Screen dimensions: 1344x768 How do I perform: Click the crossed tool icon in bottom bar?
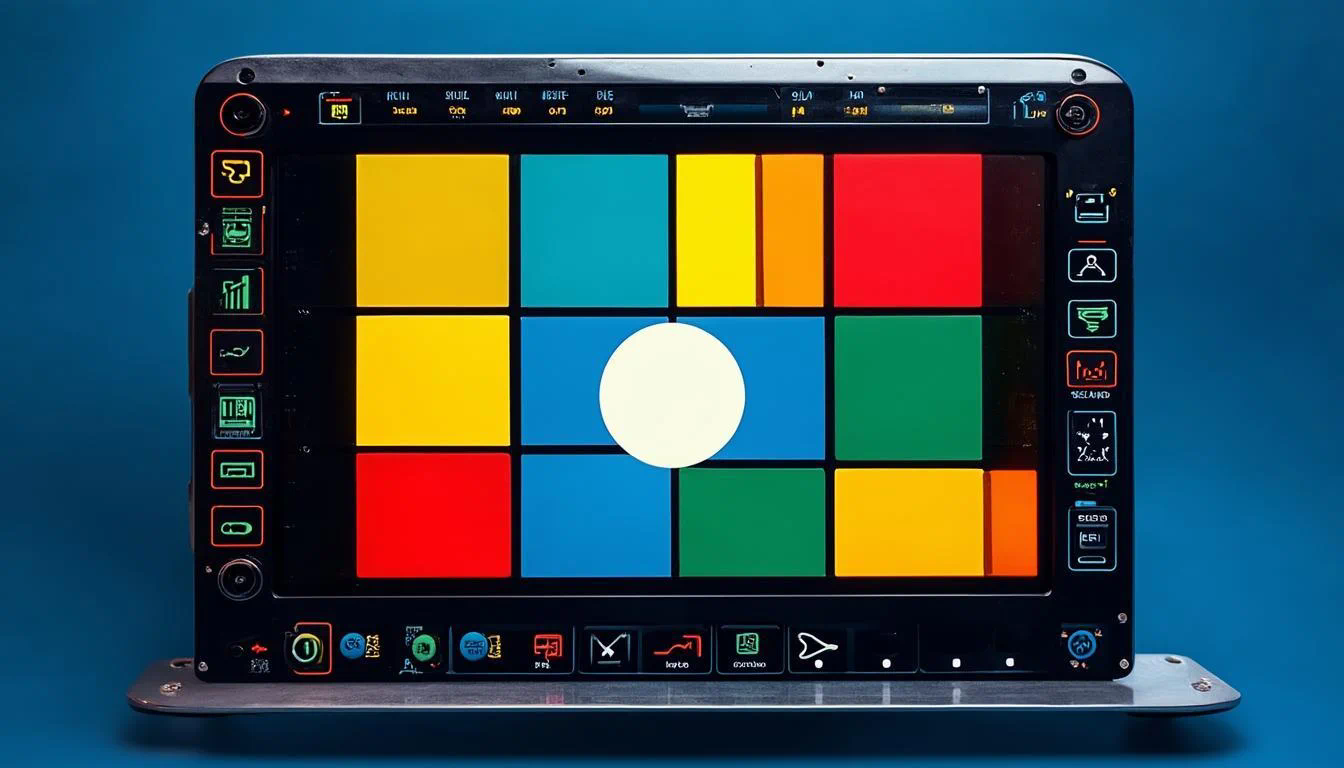point(608,650)
